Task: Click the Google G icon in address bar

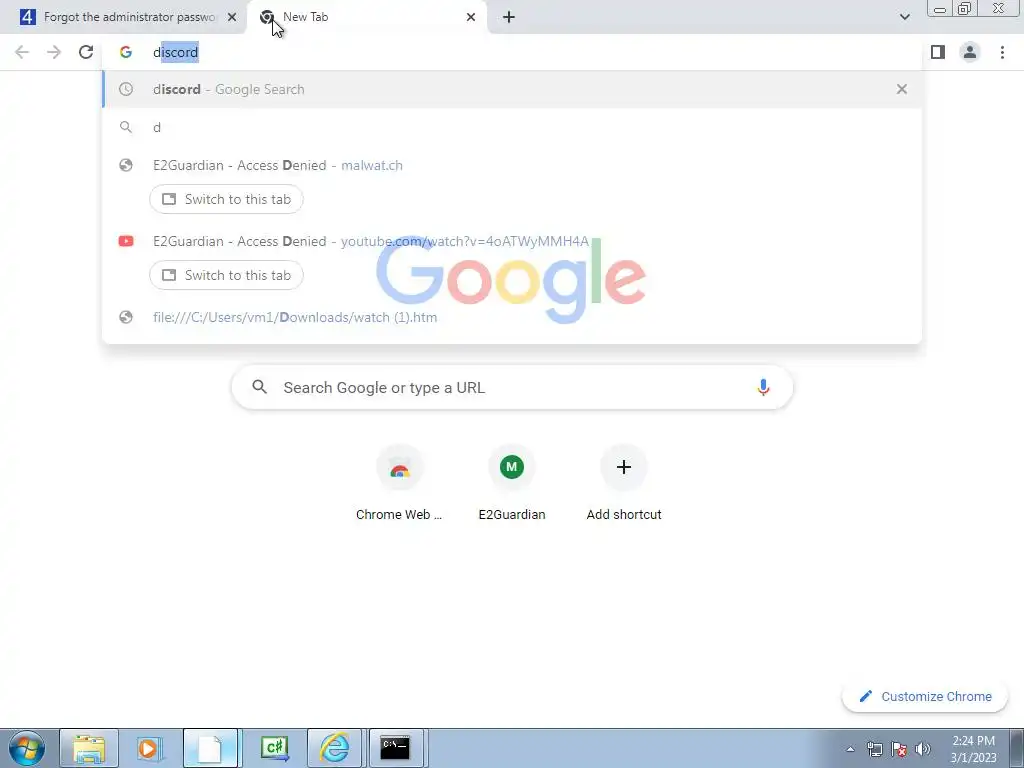Action: tap(126, 52)
